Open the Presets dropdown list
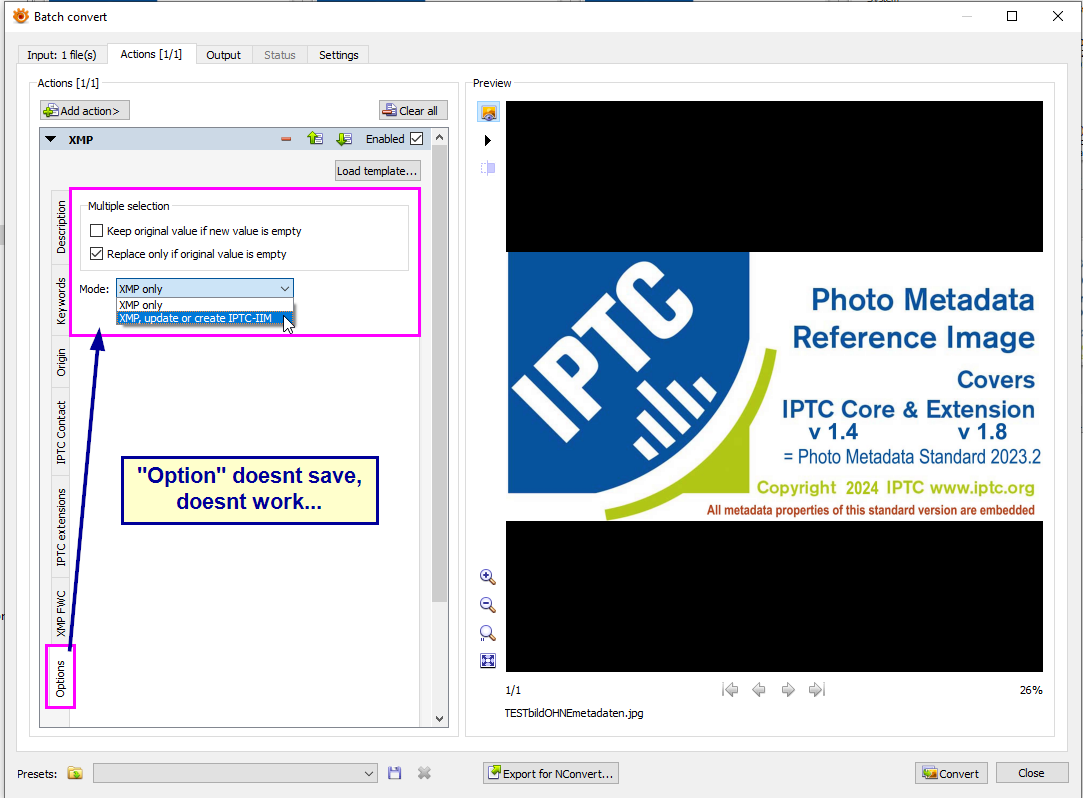 tap(369, 773)
